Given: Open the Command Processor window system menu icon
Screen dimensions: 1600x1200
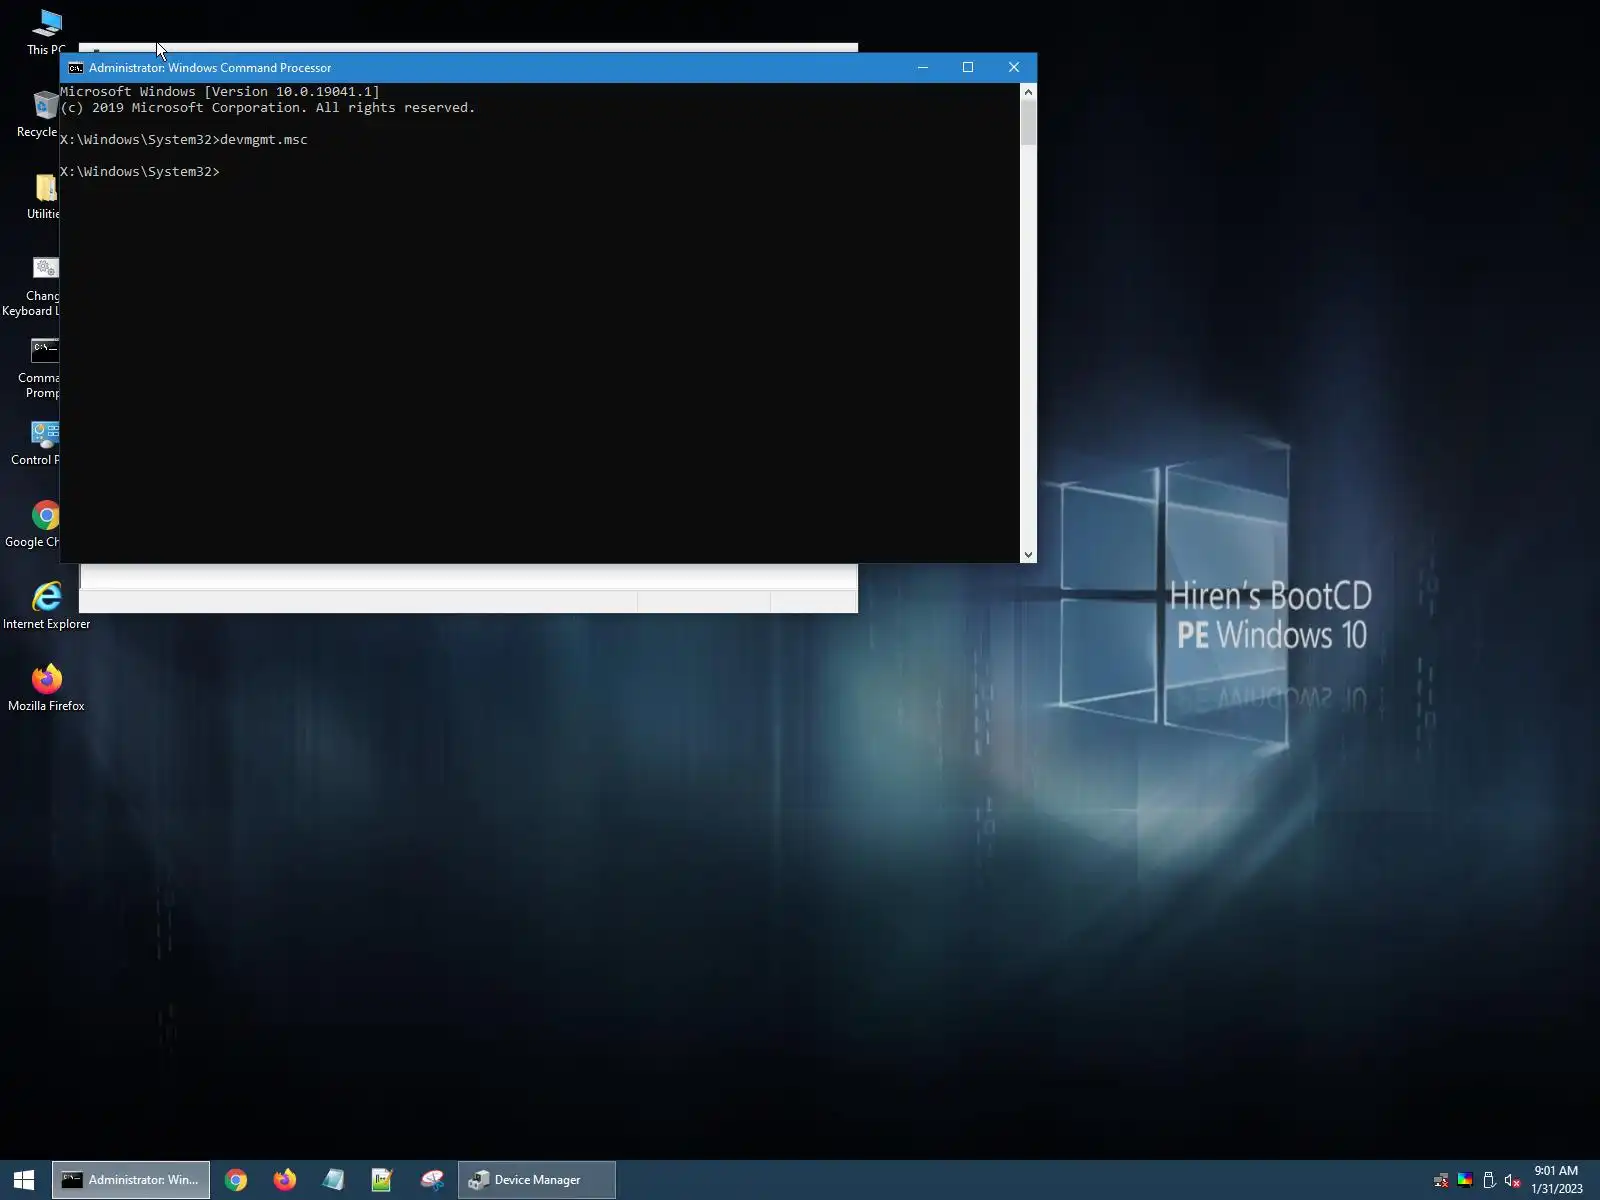Looking at the screenshot, I should tap(75, 68).
